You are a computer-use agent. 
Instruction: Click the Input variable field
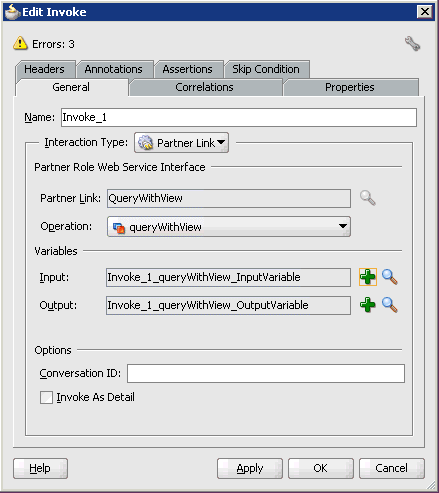pyautogui.click(x=228, y=277)
